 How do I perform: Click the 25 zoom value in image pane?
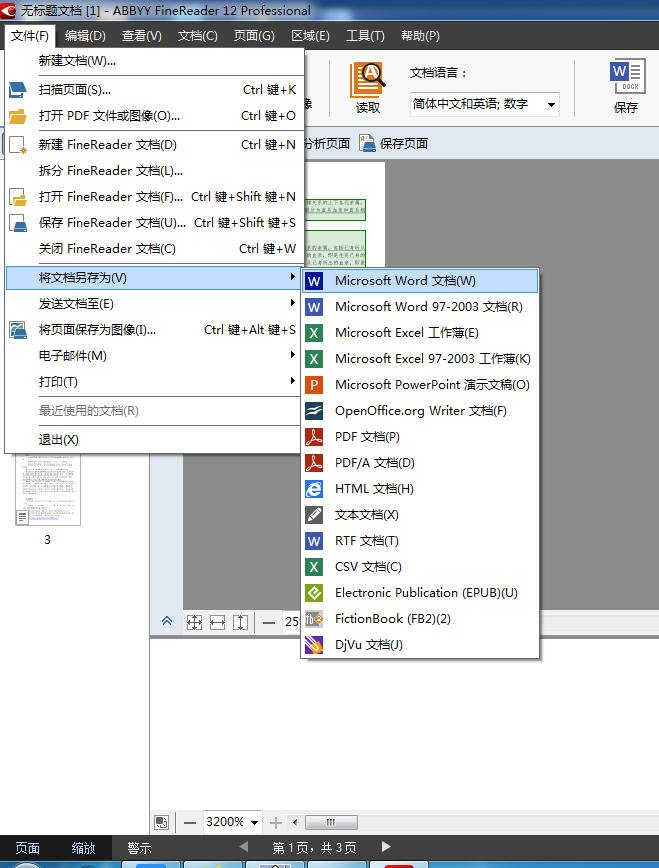point(292,622)
